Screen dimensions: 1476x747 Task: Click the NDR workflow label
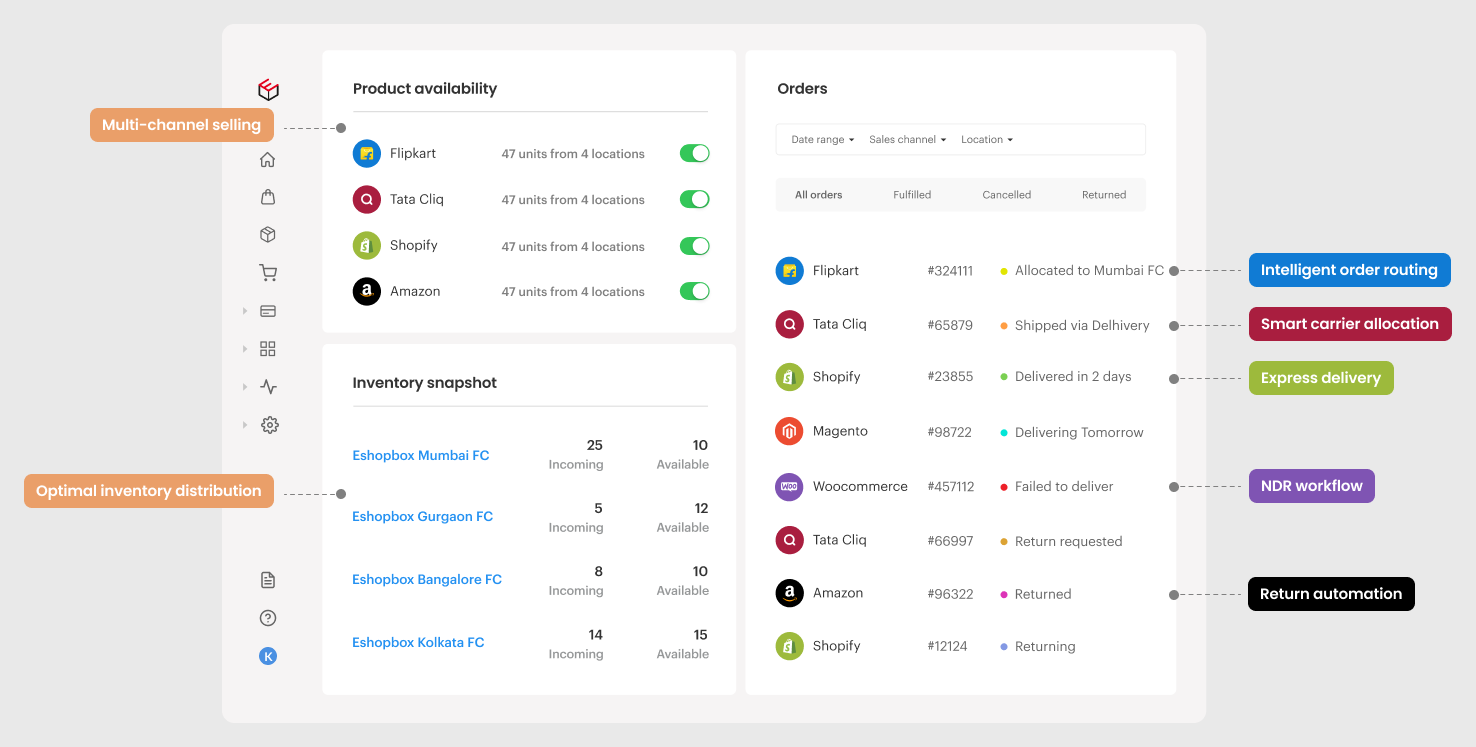coord(1312,486)
